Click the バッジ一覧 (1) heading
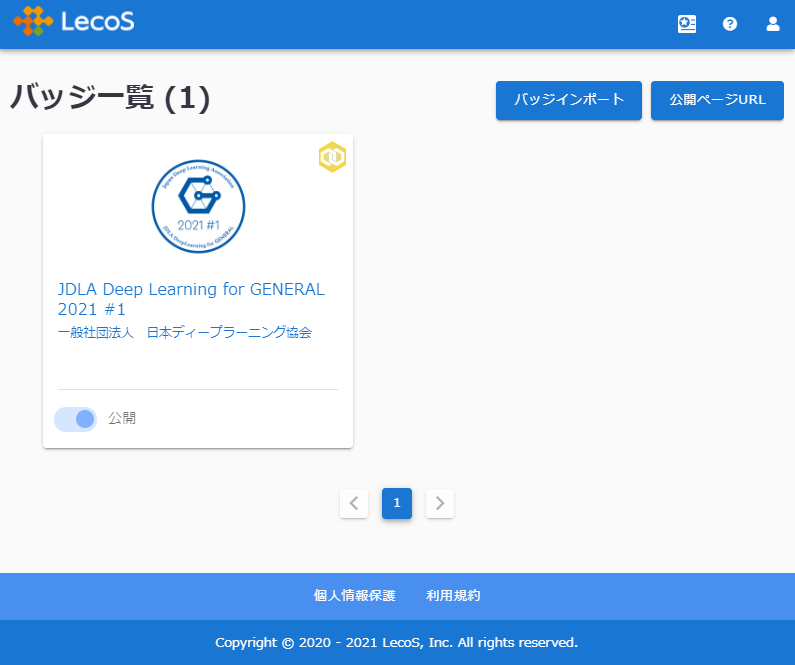Screen dimensions: 795x665 click(110, 97)
